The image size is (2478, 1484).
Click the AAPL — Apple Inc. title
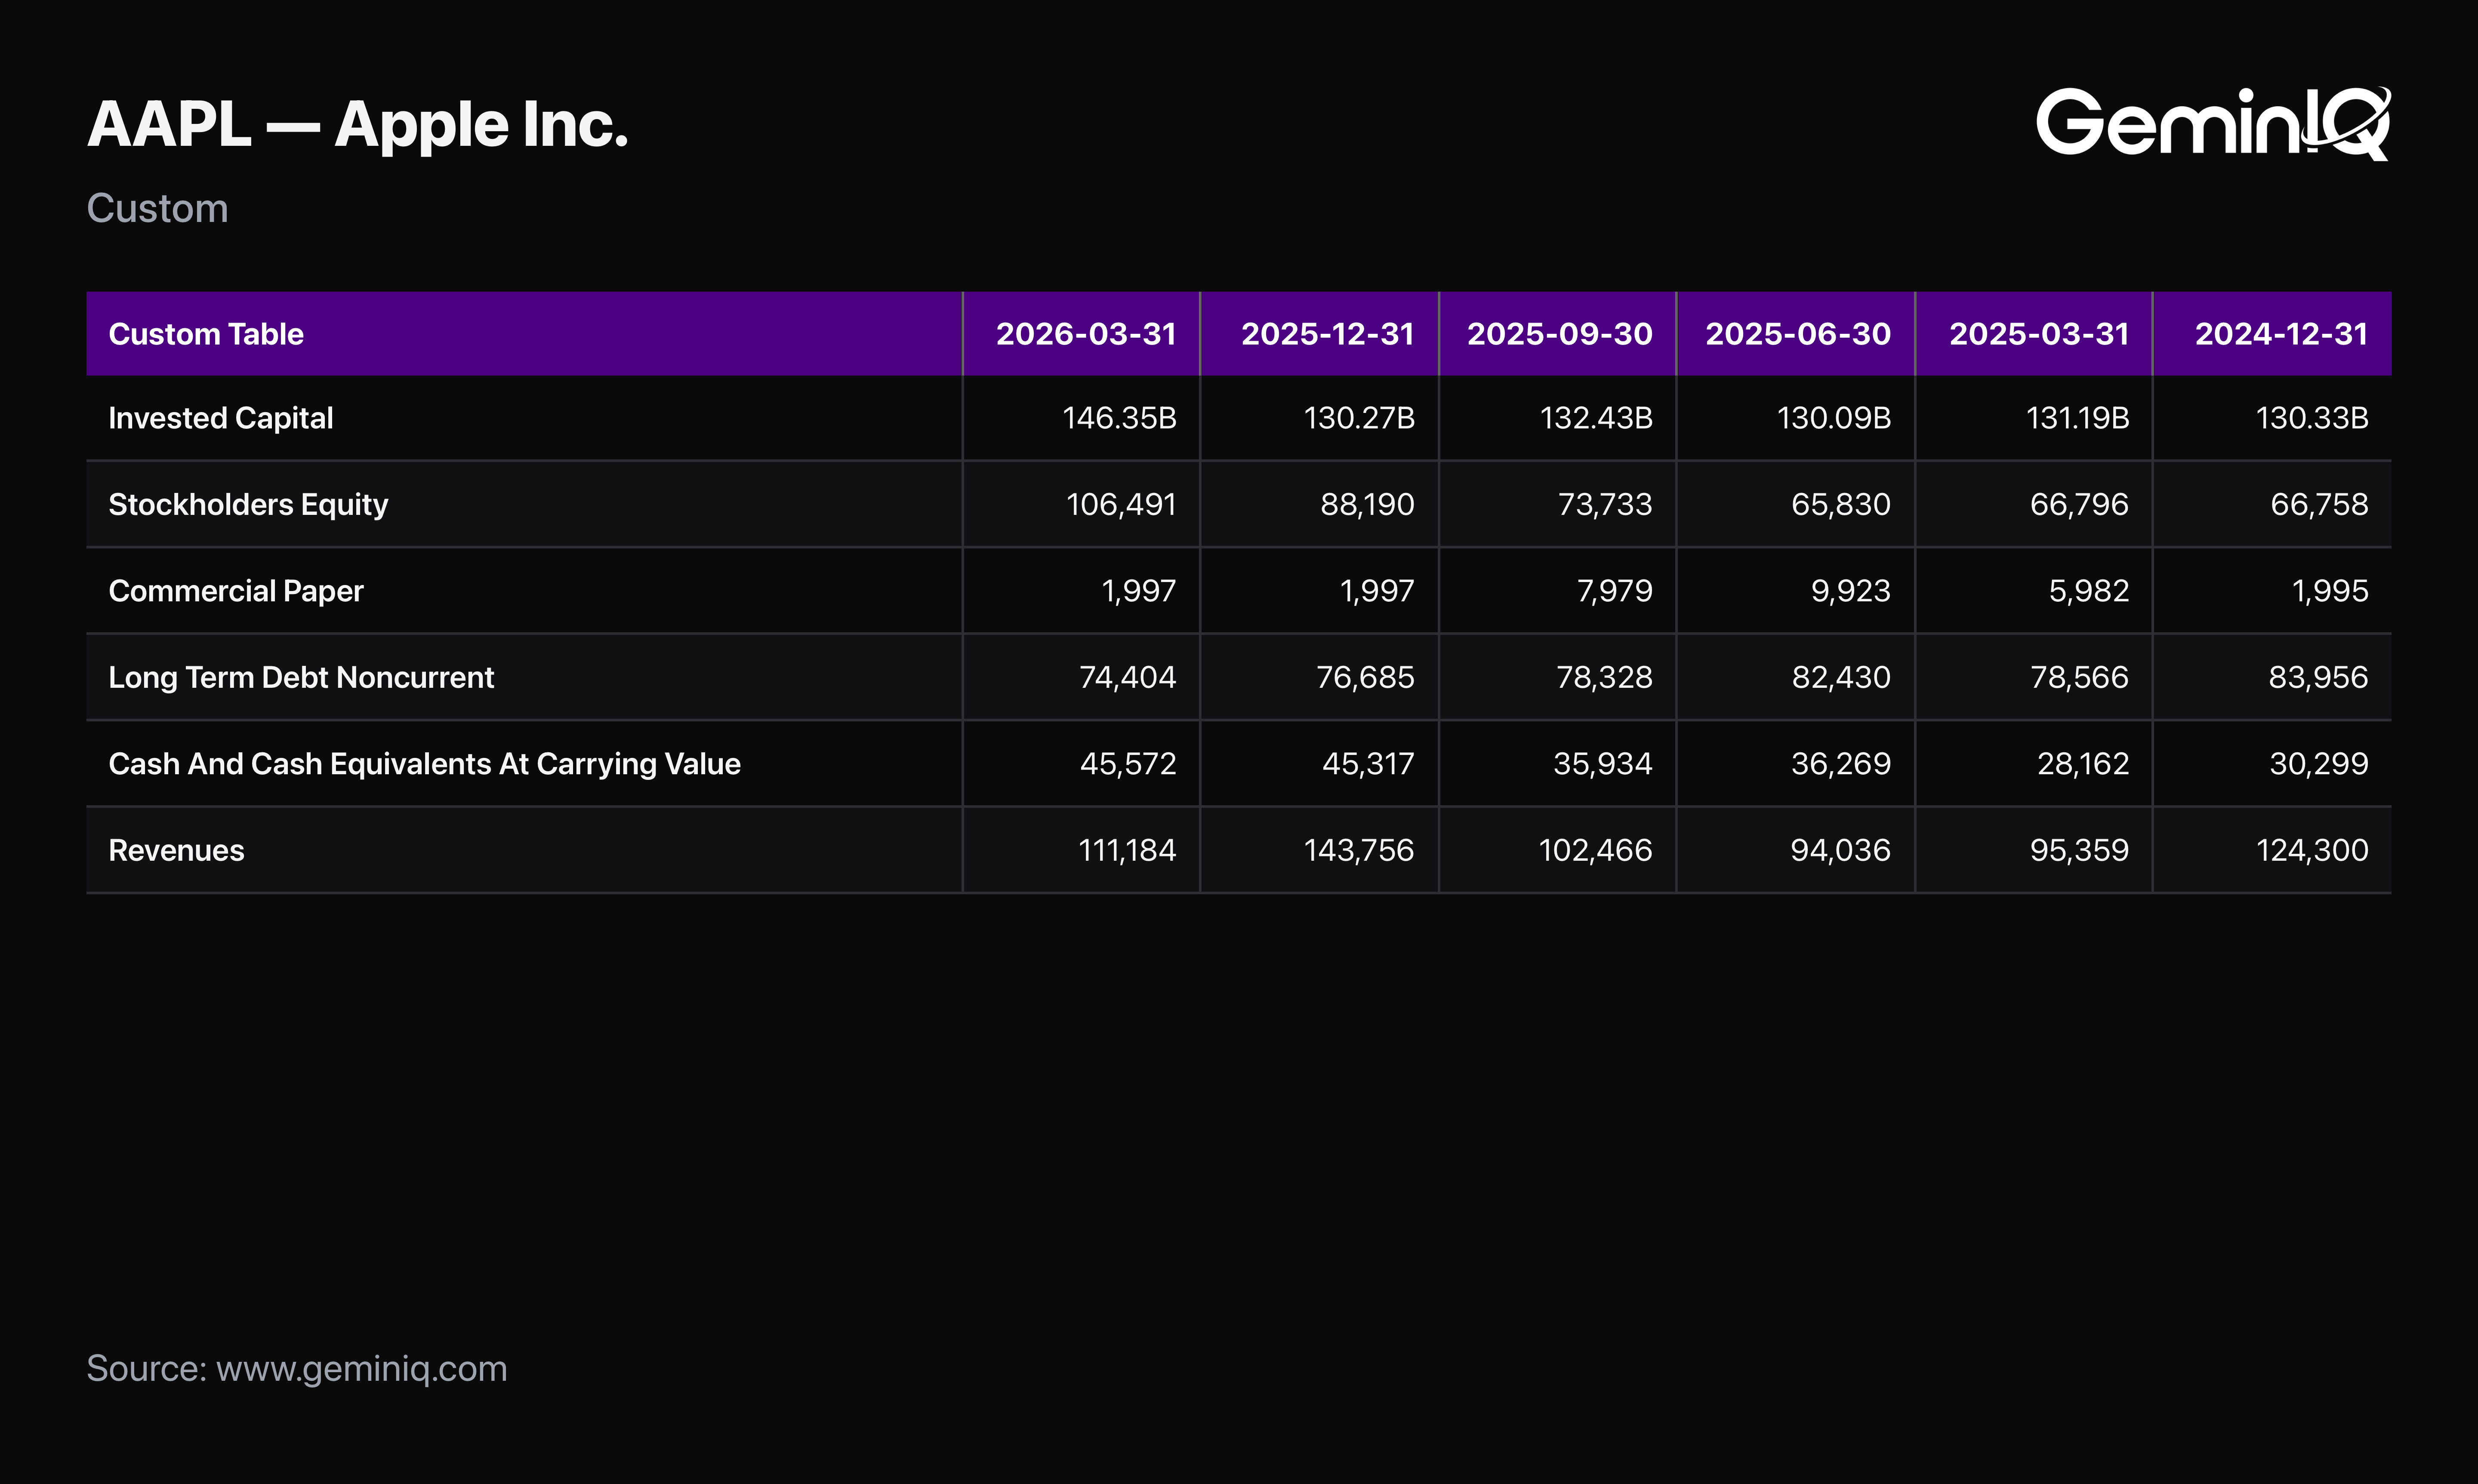point(357,125)
